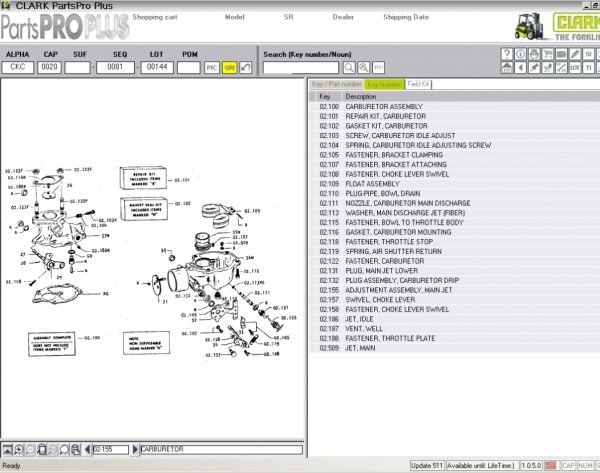Zoom in on the diagram
Image resolution: width=600 pixels, height=473 pixels.
click(x=19, y=449)
